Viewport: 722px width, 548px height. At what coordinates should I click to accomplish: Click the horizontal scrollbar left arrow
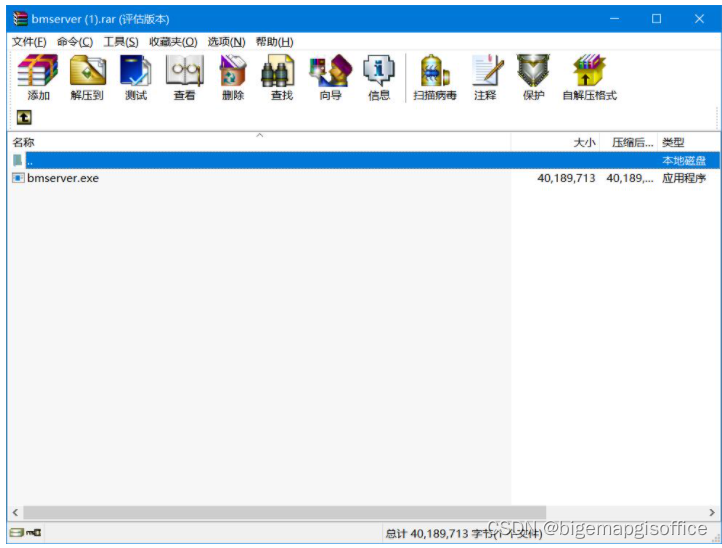(15, 512)
